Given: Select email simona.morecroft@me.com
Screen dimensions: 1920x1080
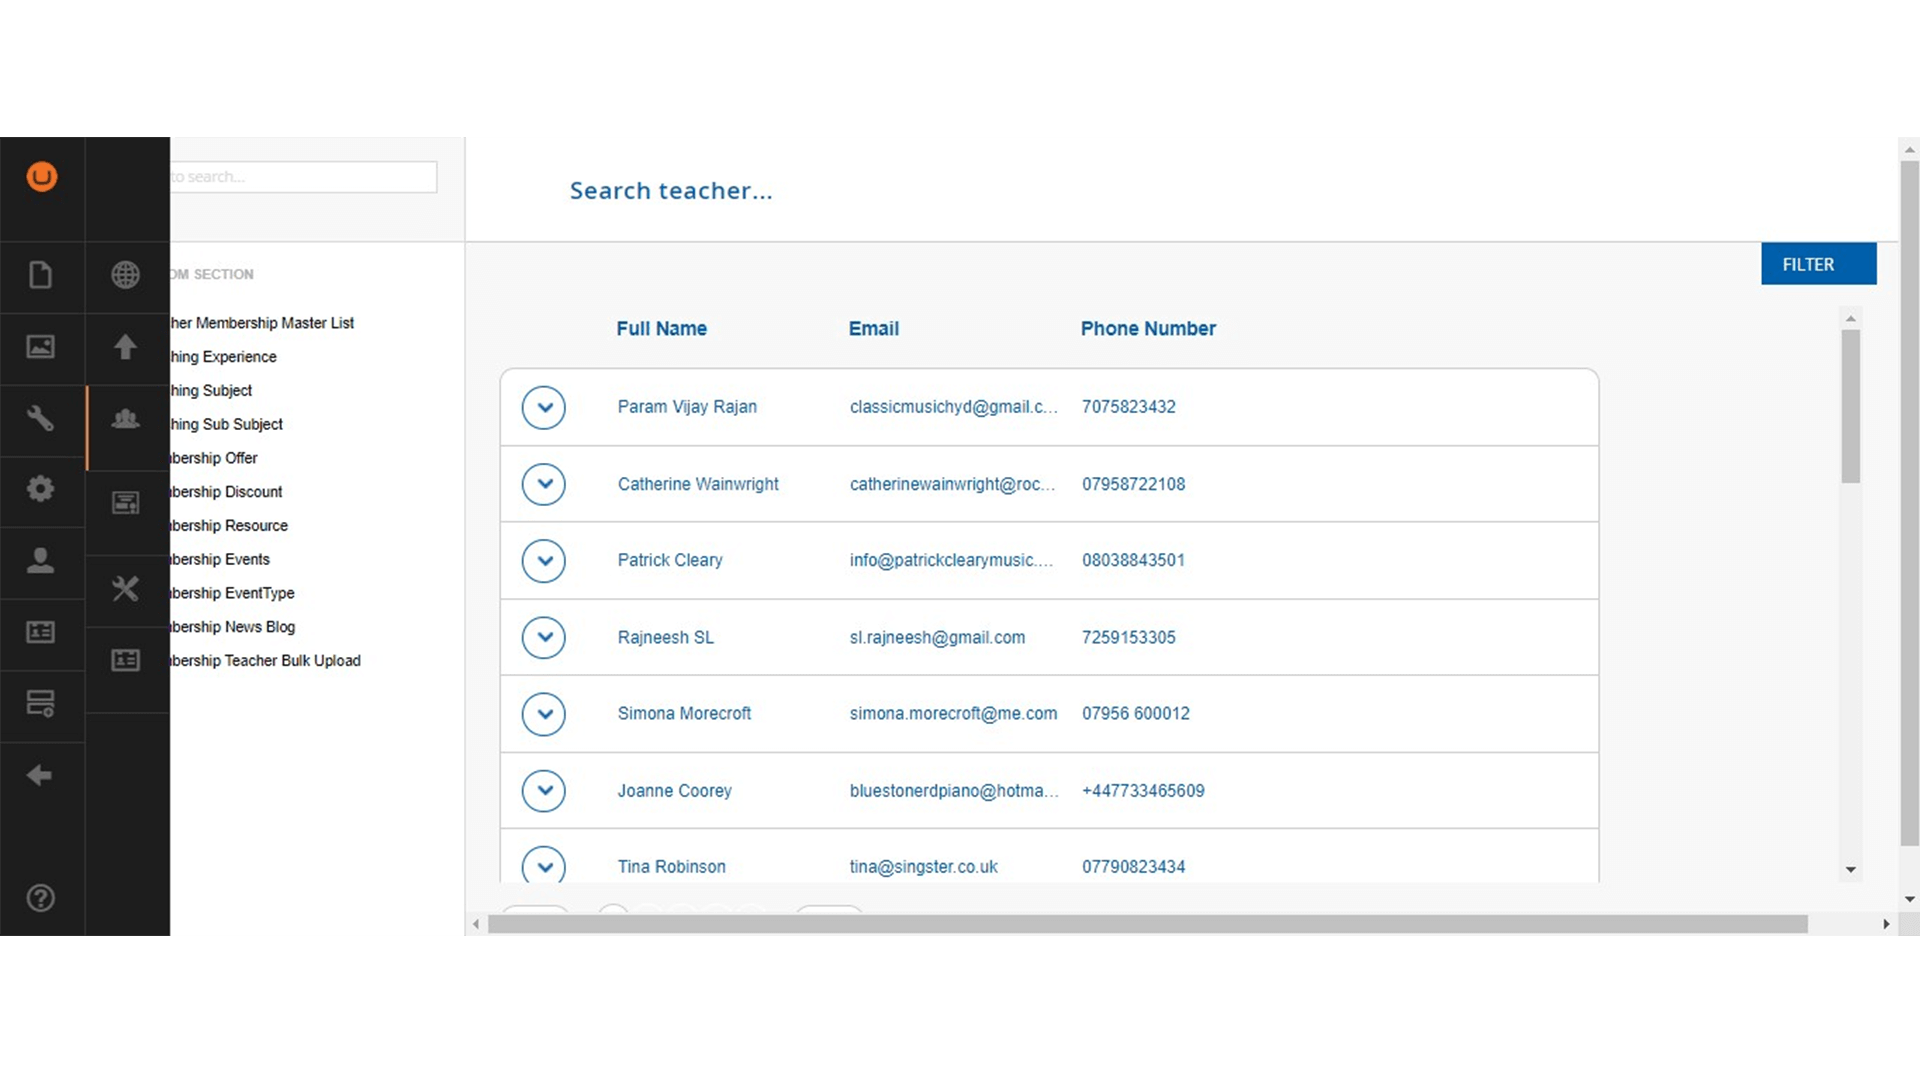Looking at the screenshot, I should (x=953, y=714).
